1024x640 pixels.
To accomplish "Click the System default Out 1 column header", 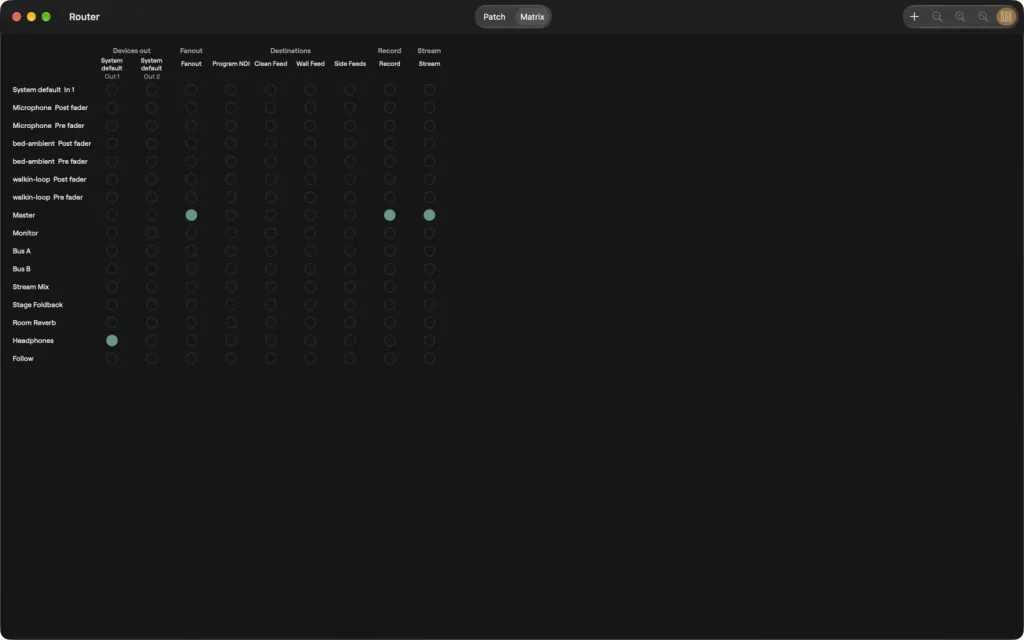I will pyautogui.click(x=112, y=68).
